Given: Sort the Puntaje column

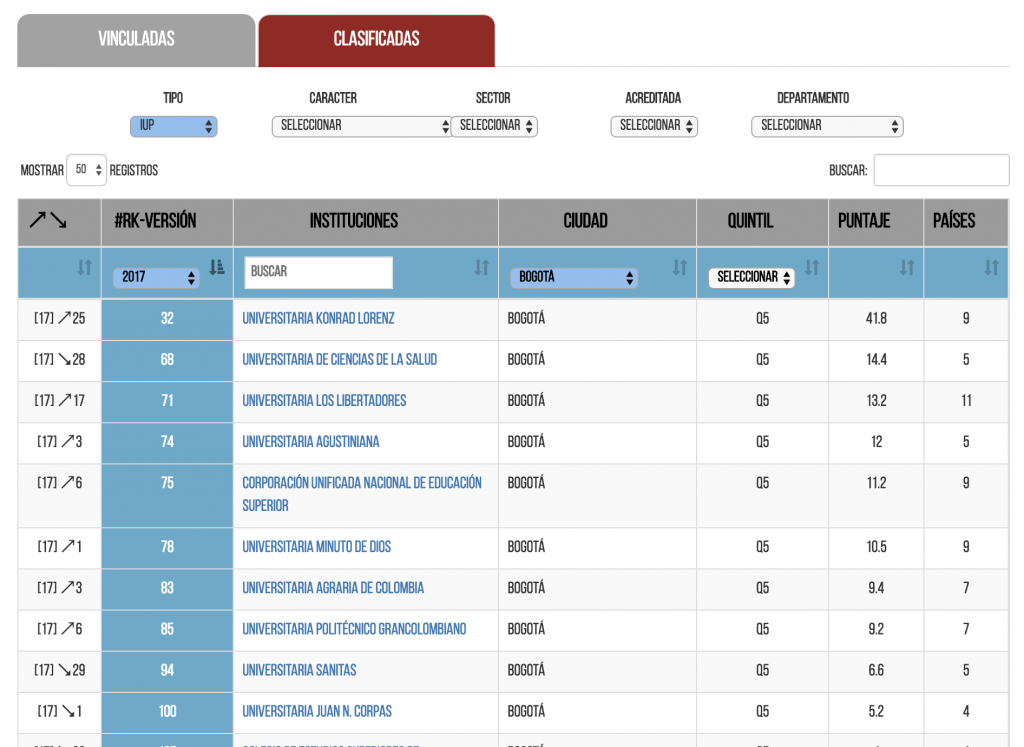Looking at the screenshot, I should (907, 267).
